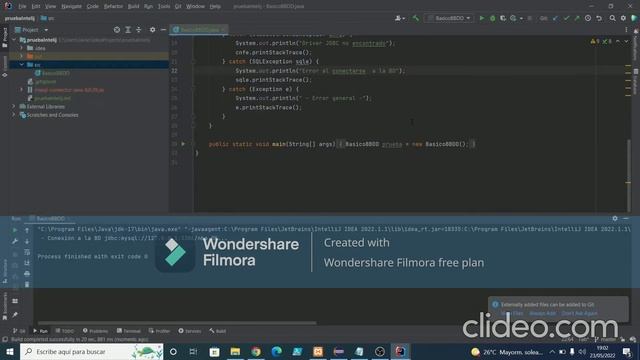The width and height of the screenshot is (640, 360).
Task: Switch to the BasicoBBDD editor tab
Action: (199, 30)
